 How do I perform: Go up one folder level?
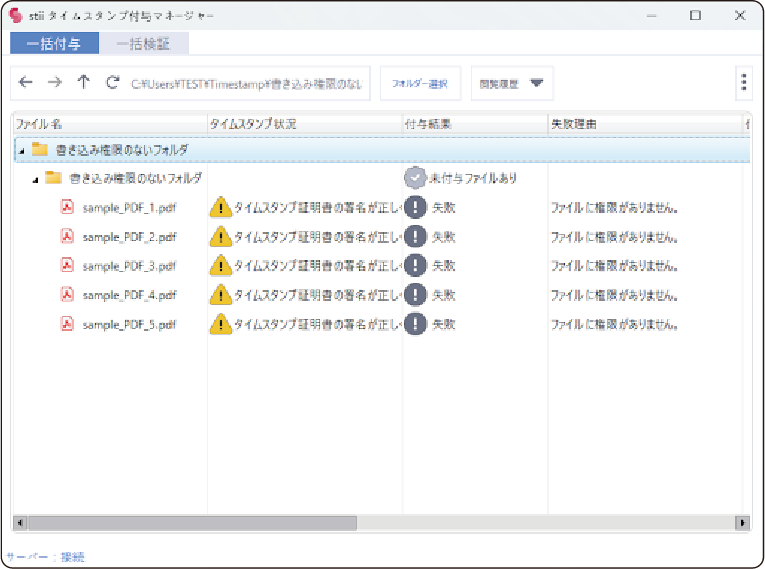click(x=84, y=84)
